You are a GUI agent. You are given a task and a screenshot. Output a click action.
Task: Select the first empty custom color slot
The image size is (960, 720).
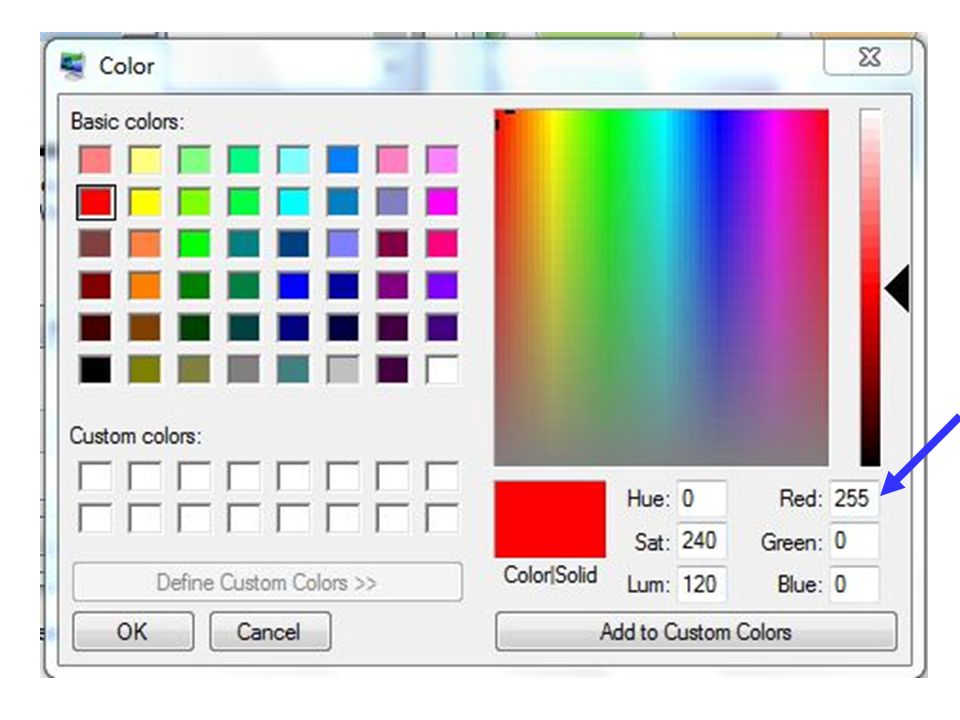(96, 476)
